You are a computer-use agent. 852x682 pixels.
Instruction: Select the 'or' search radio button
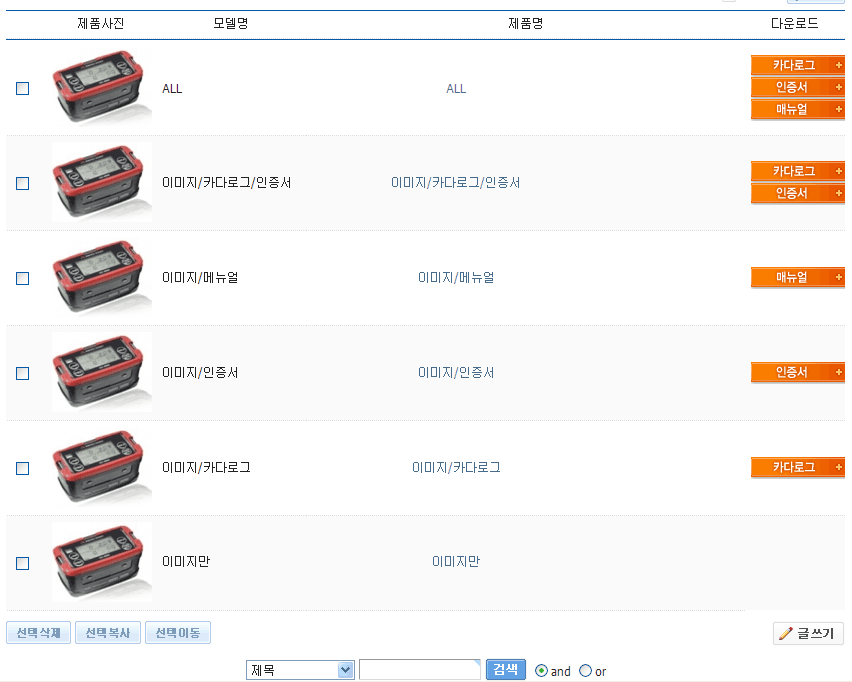(586, 671)
